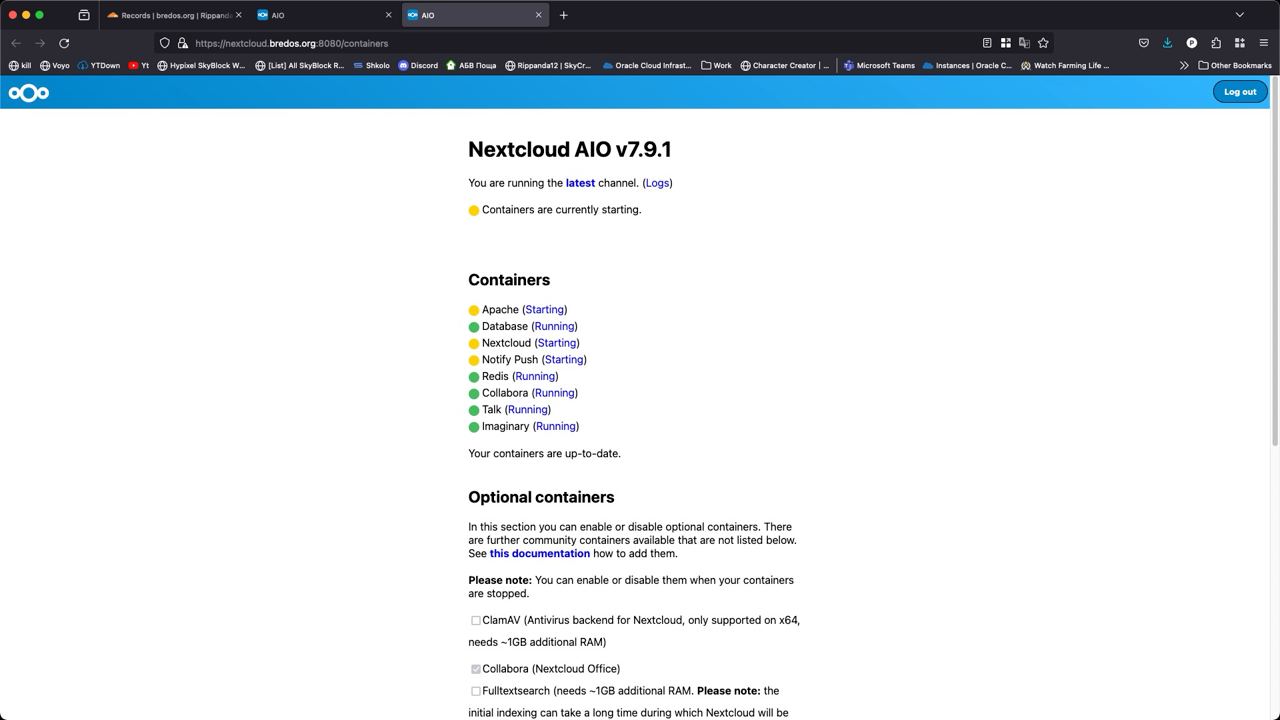Open the list all tabs dropdown
The image size is (1280, 720).
1239,15
